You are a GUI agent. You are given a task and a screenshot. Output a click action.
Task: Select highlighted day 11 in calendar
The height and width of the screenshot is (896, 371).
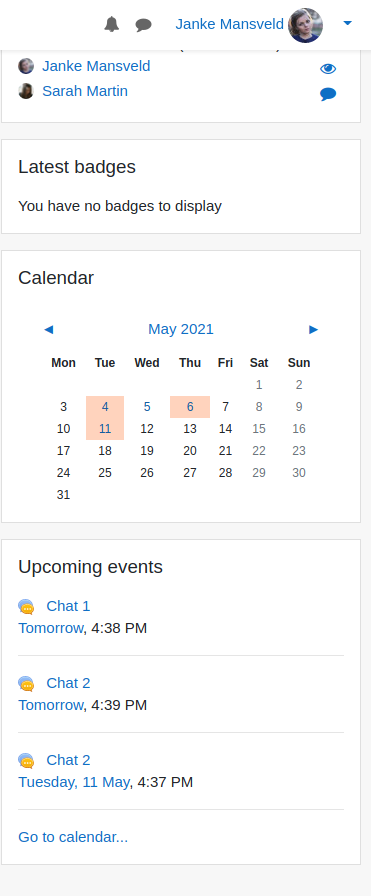pyautogui.click(x=105, y=429)
